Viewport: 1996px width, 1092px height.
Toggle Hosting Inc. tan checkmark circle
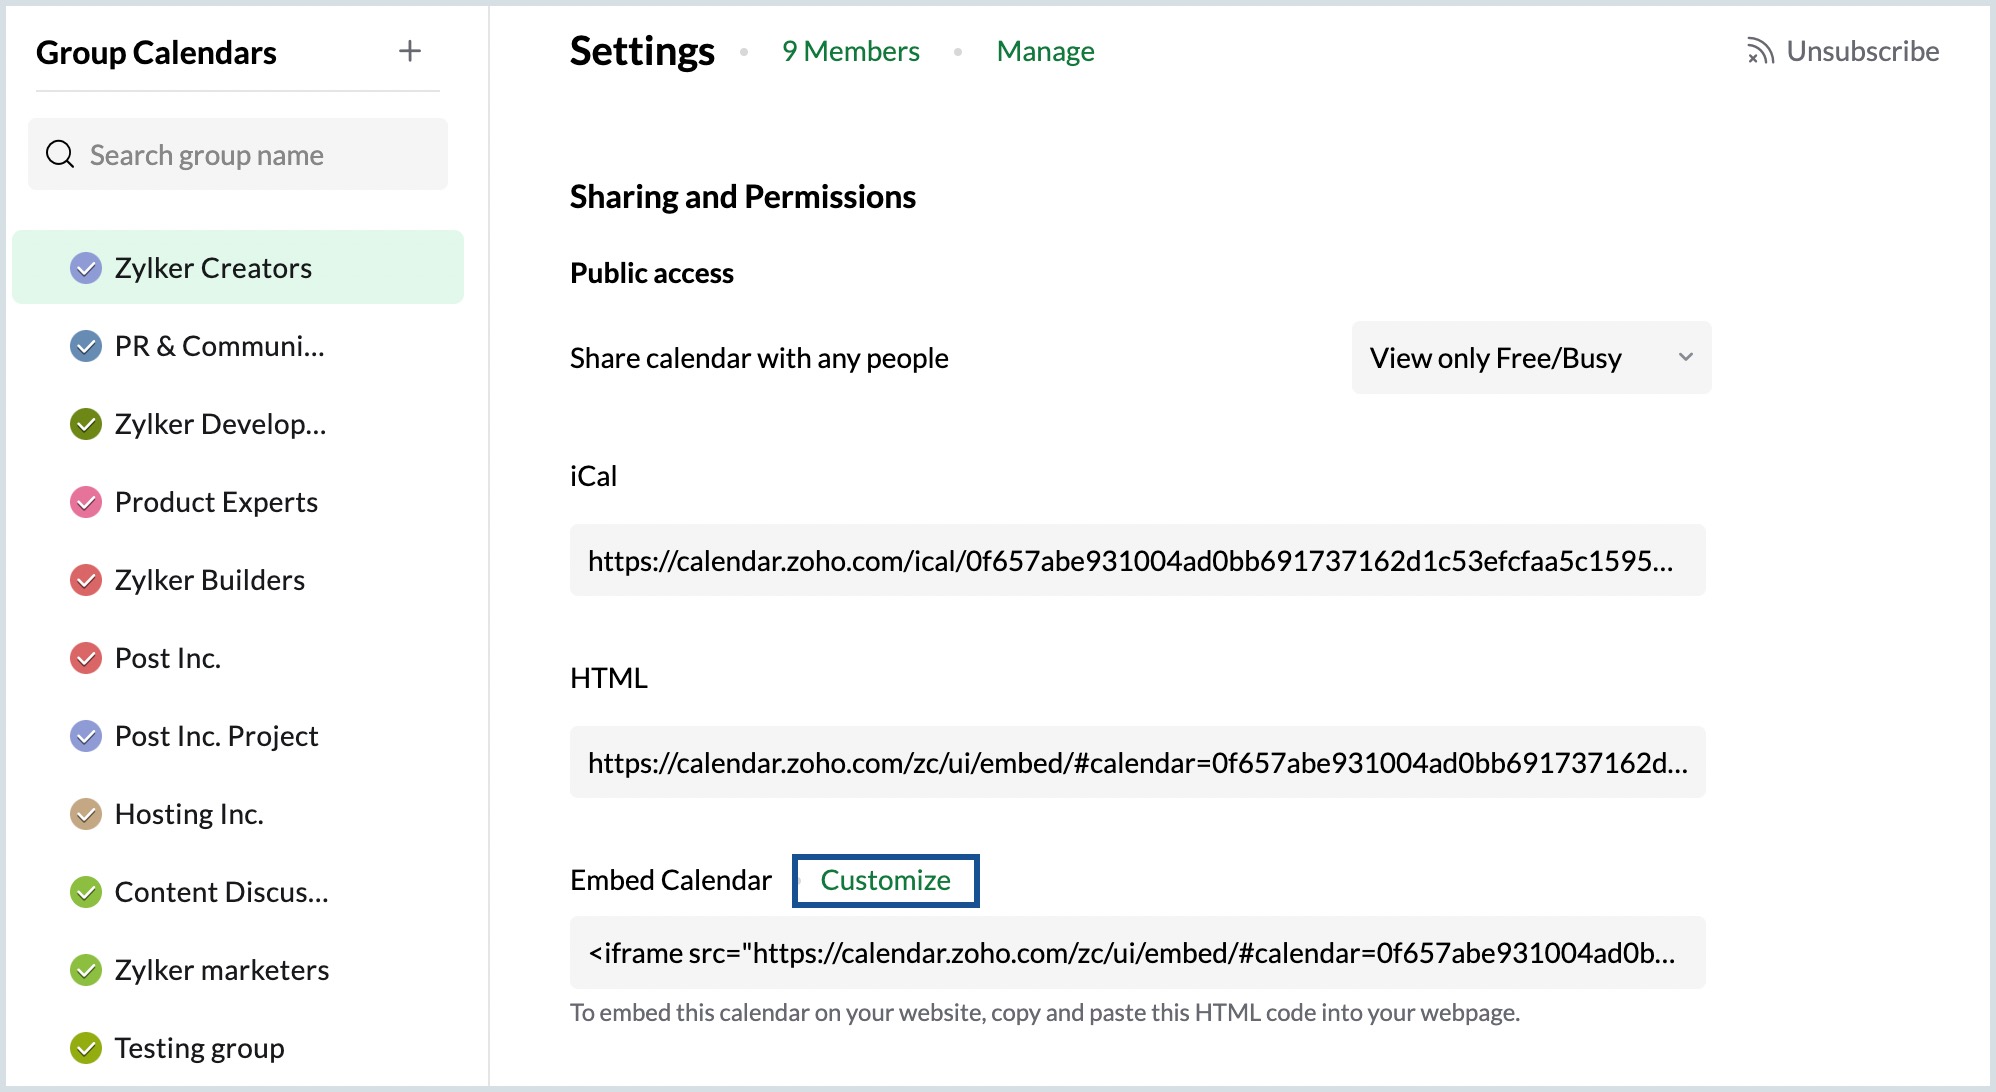tap(86, 814)
